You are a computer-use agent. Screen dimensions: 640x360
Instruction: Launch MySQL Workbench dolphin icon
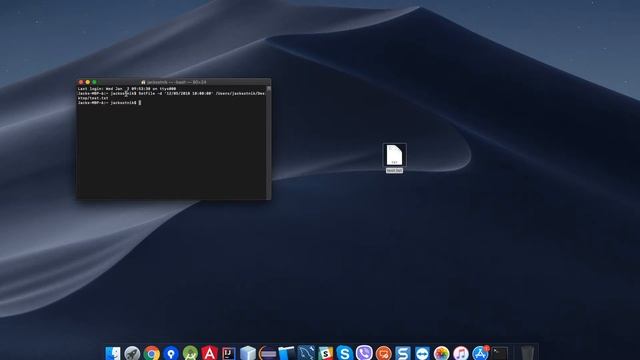click(x=306, y=353)
